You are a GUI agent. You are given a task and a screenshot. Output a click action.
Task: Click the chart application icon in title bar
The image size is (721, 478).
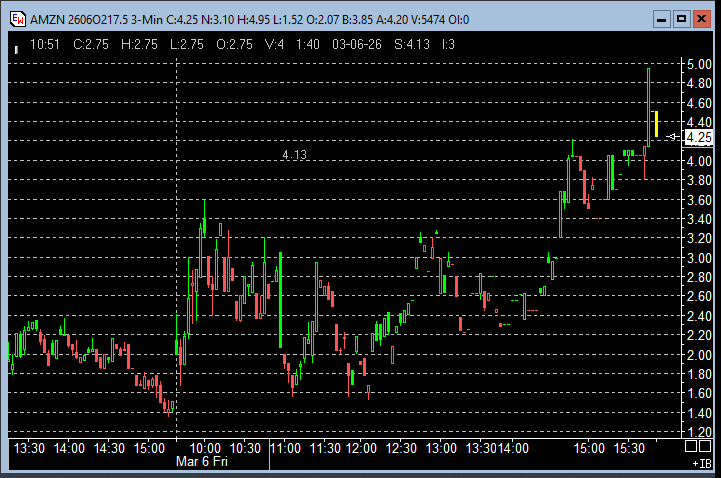17,19
